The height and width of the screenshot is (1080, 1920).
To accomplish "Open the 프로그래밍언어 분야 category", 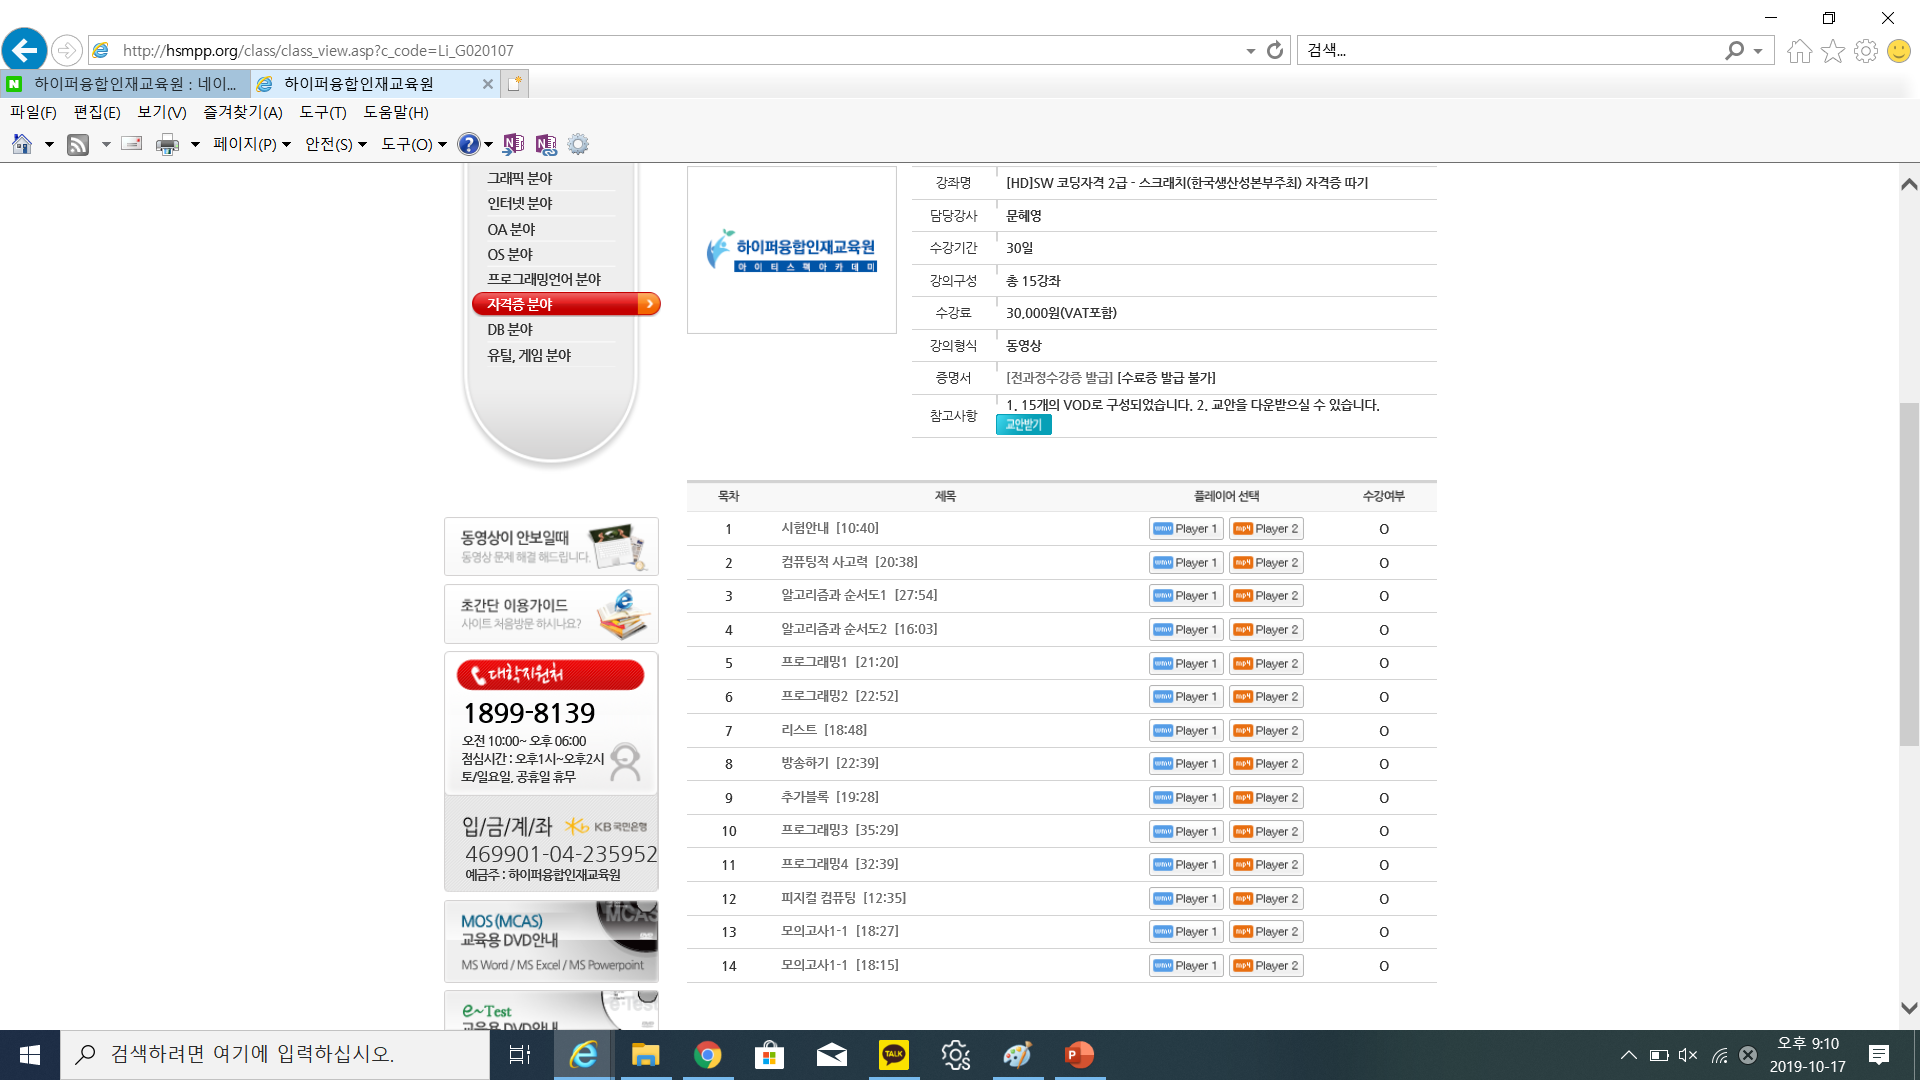I will [544, 279].
